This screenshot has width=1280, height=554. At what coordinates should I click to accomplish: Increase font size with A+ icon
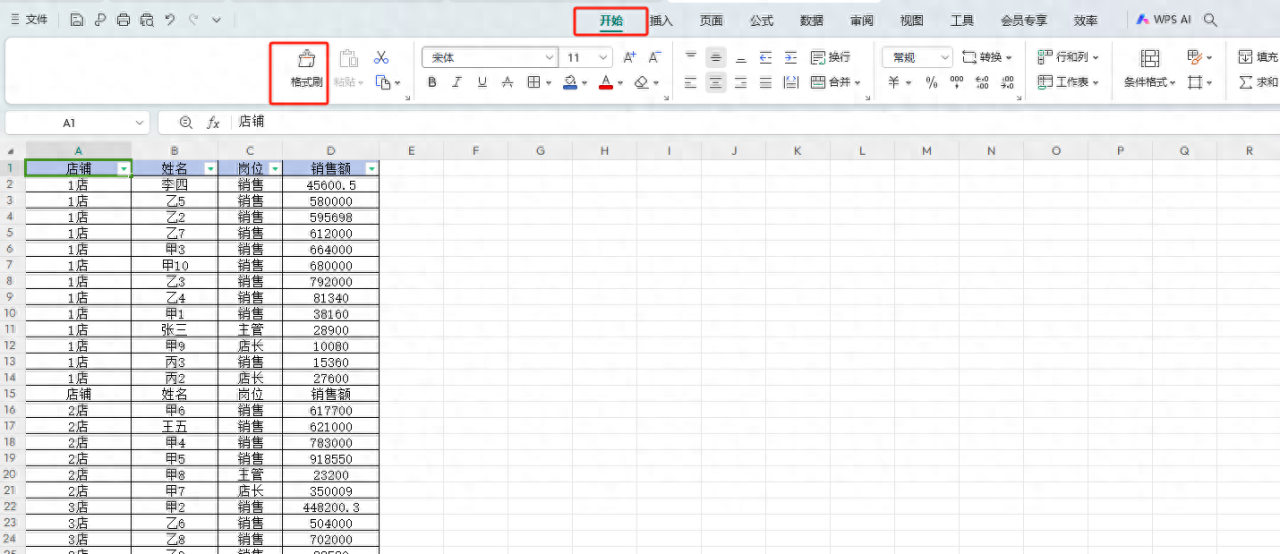coord(629,58)
